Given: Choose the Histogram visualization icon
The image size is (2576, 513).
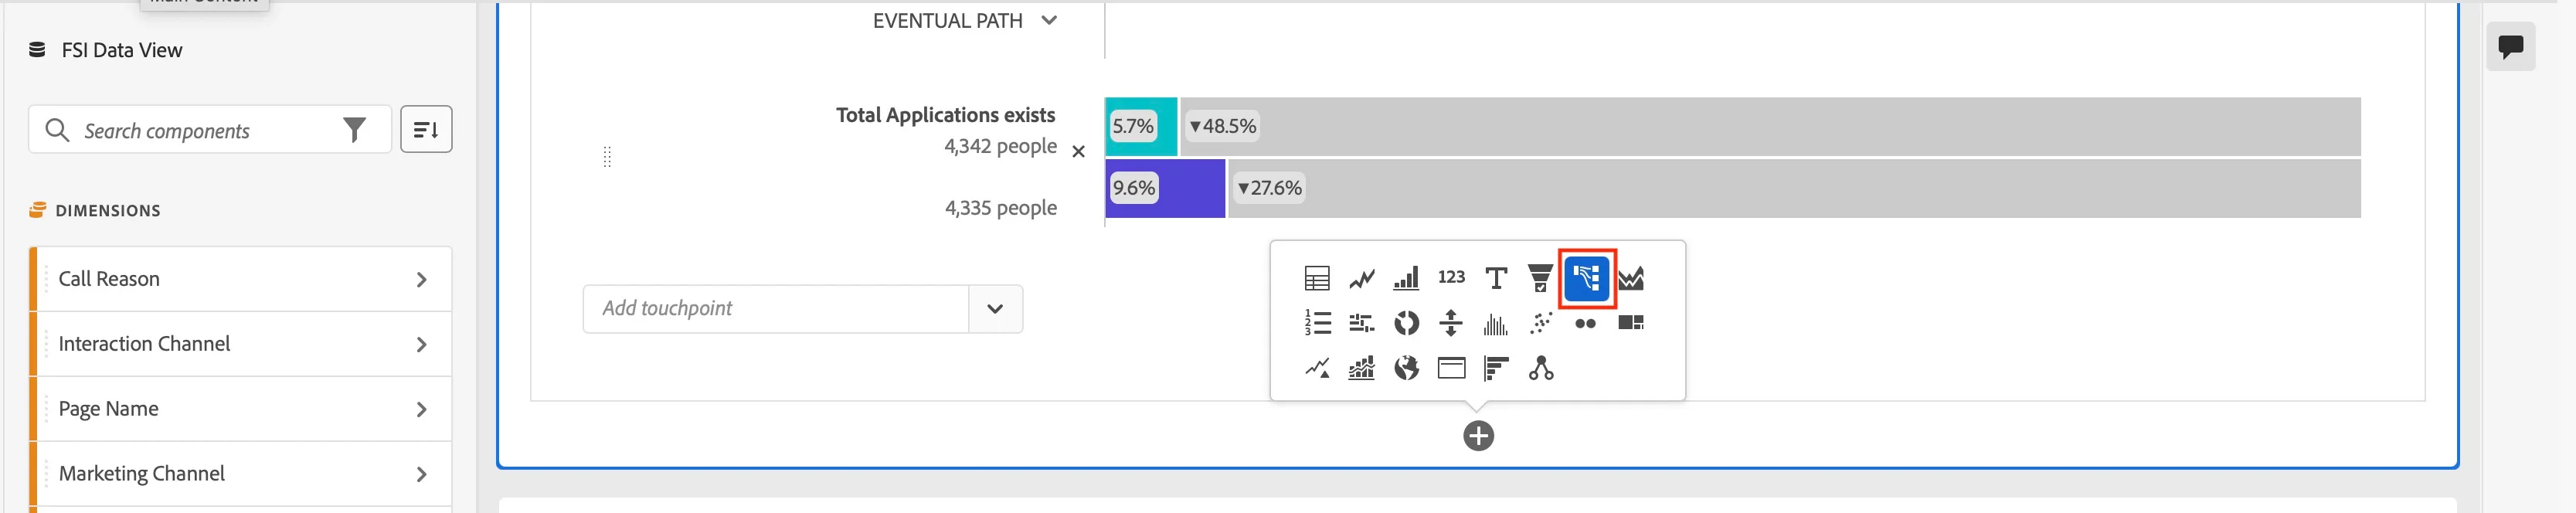Looking at the screenshot, I should pyautogui.click(x=1496, y=323).
